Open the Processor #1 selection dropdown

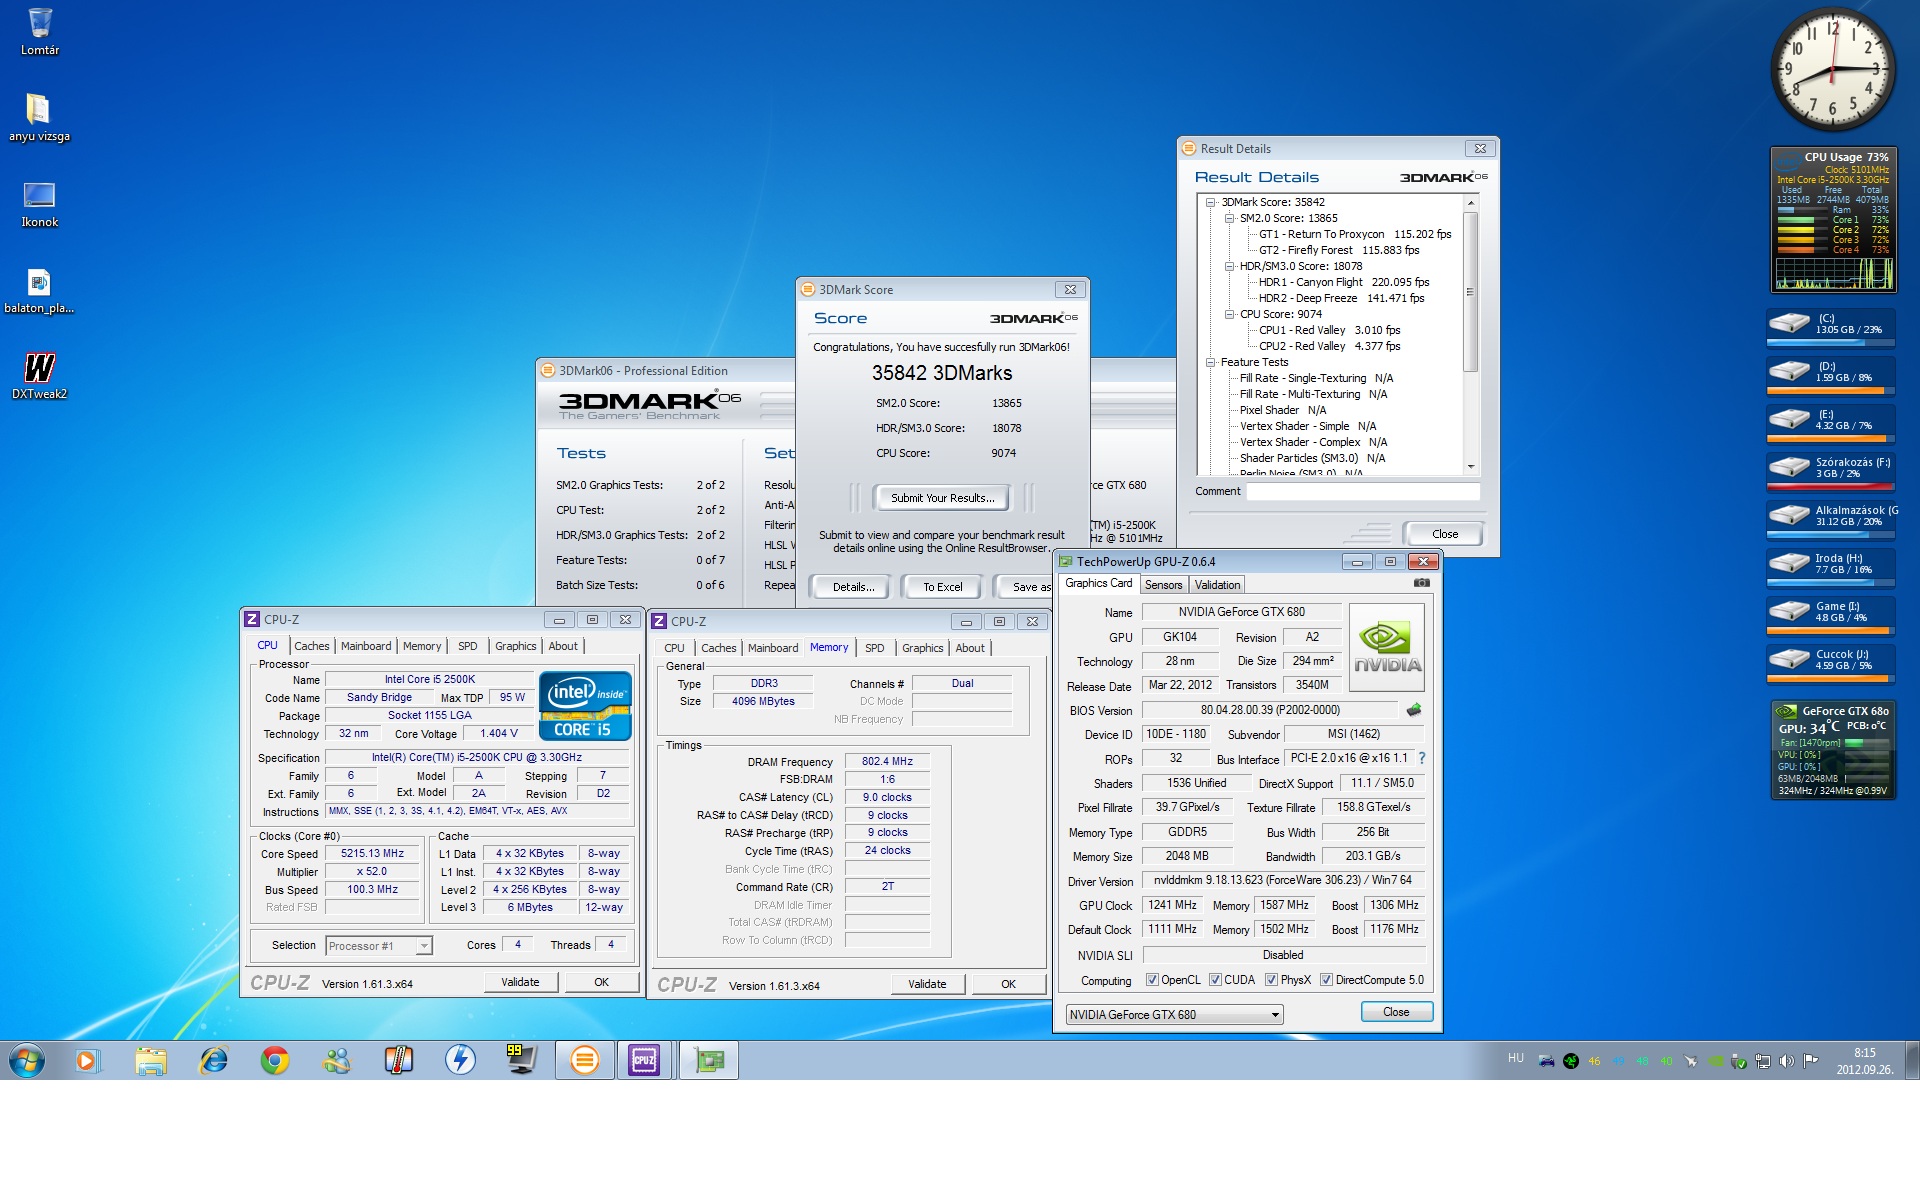tap(424, 946)
